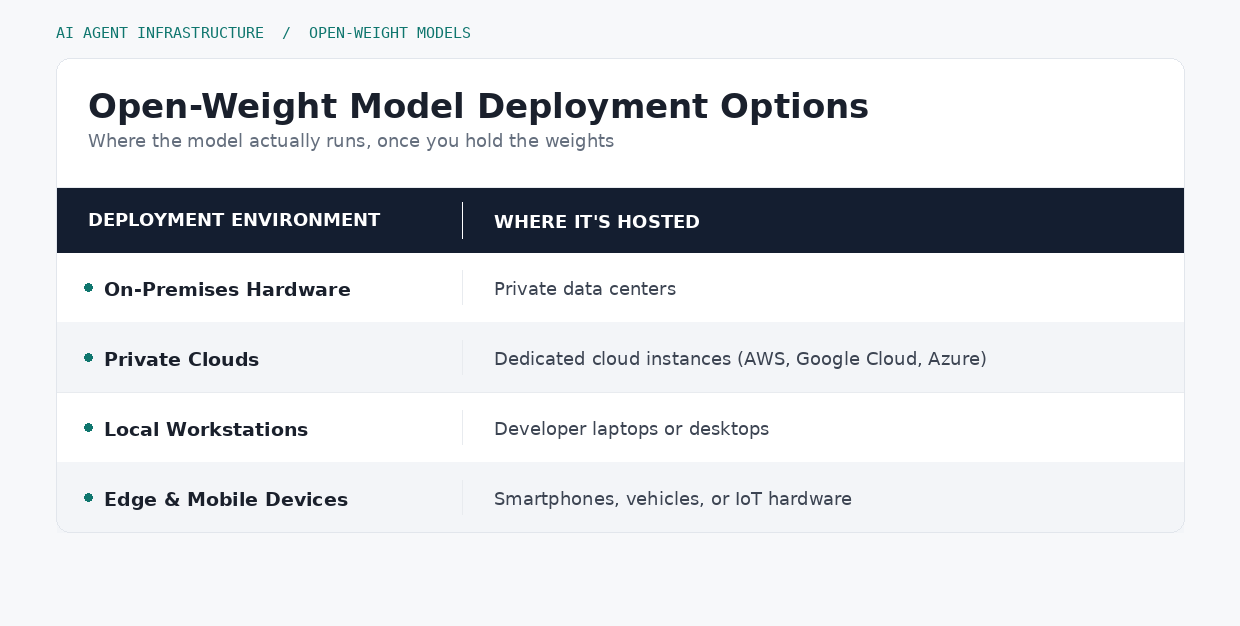1240x626 pixels.
Task: Select the 'Private data centers' cell
Action: pos(585,289)
